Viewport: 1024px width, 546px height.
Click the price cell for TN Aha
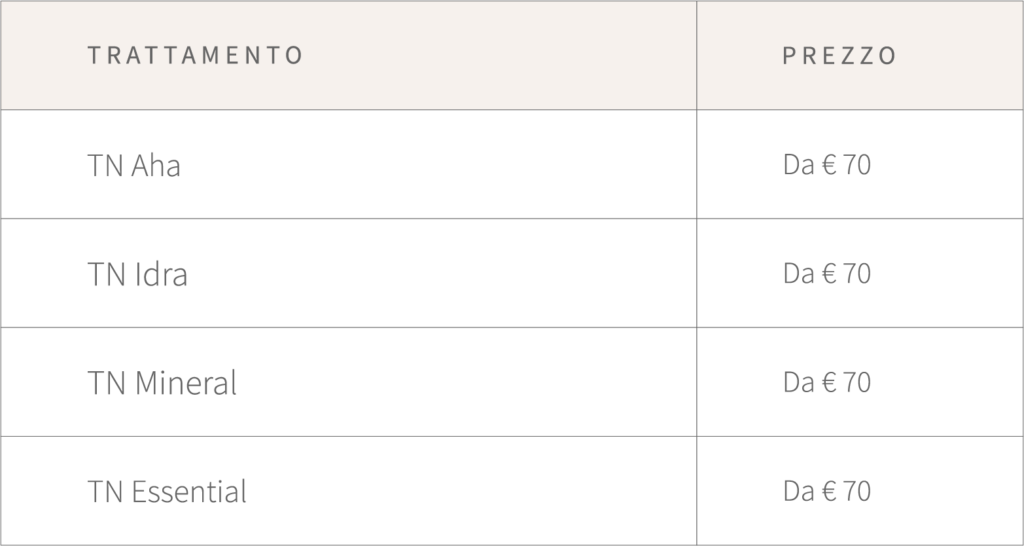coord(827,165)
